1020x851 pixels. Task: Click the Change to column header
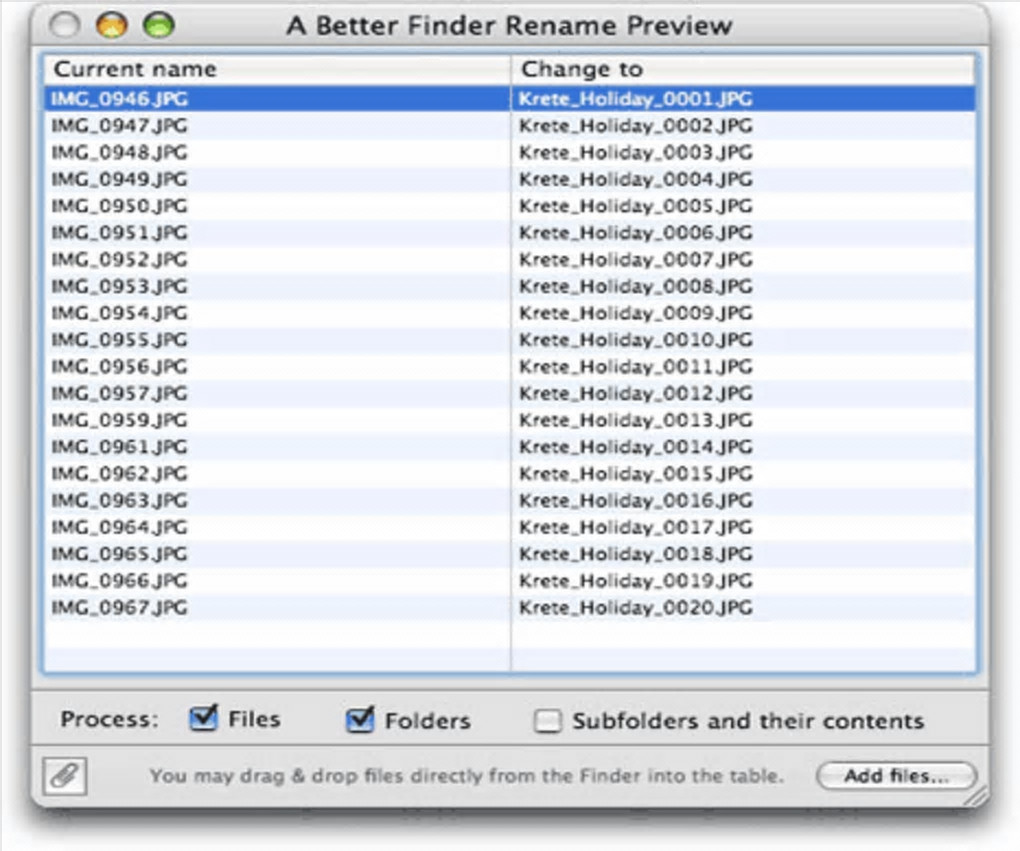[743, 69]
